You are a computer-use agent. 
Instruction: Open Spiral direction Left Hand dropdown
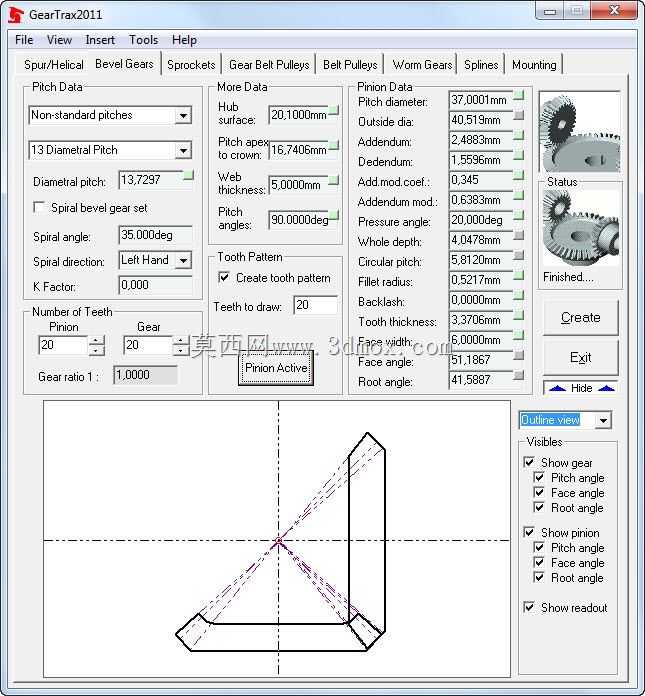pyautogui.click(x=183, y=261)
